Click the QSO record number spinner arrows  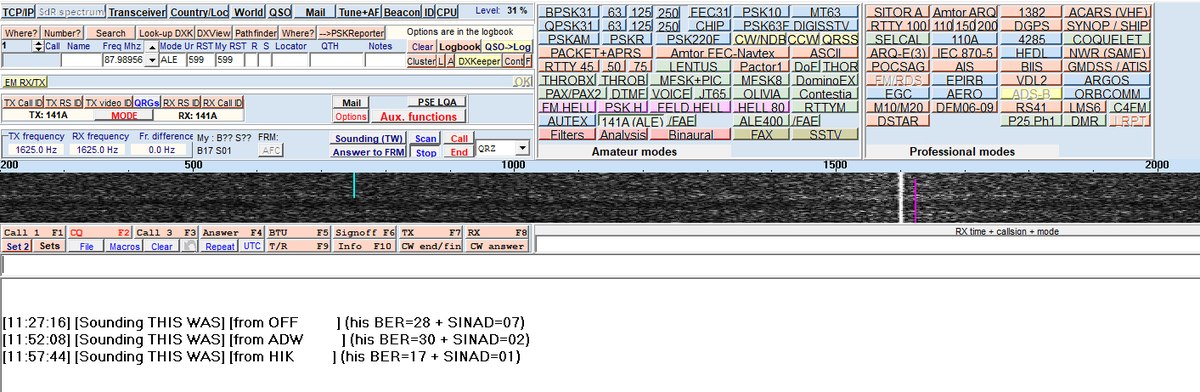pyautogui.click(x=37, y=46)
